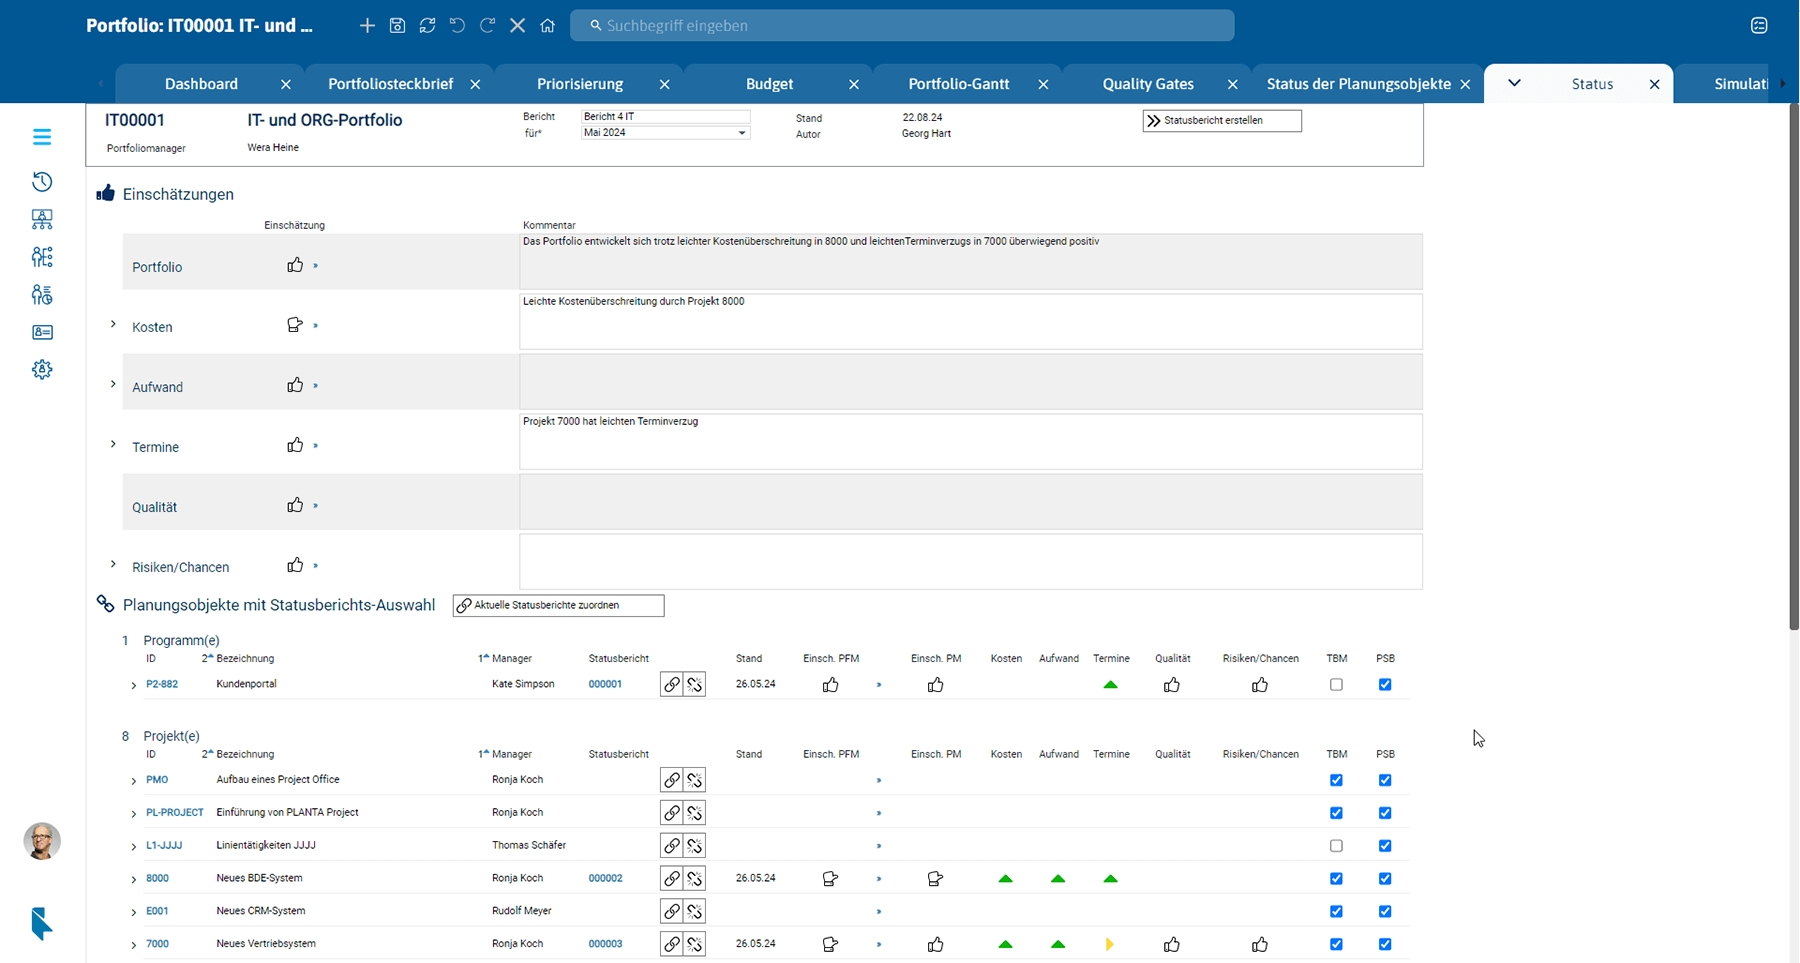This screenshot has width=1800, height=963.
Task: Check the TBM checkbox for Linientätigkeiten JJJJ
Action: [1336, 846]
